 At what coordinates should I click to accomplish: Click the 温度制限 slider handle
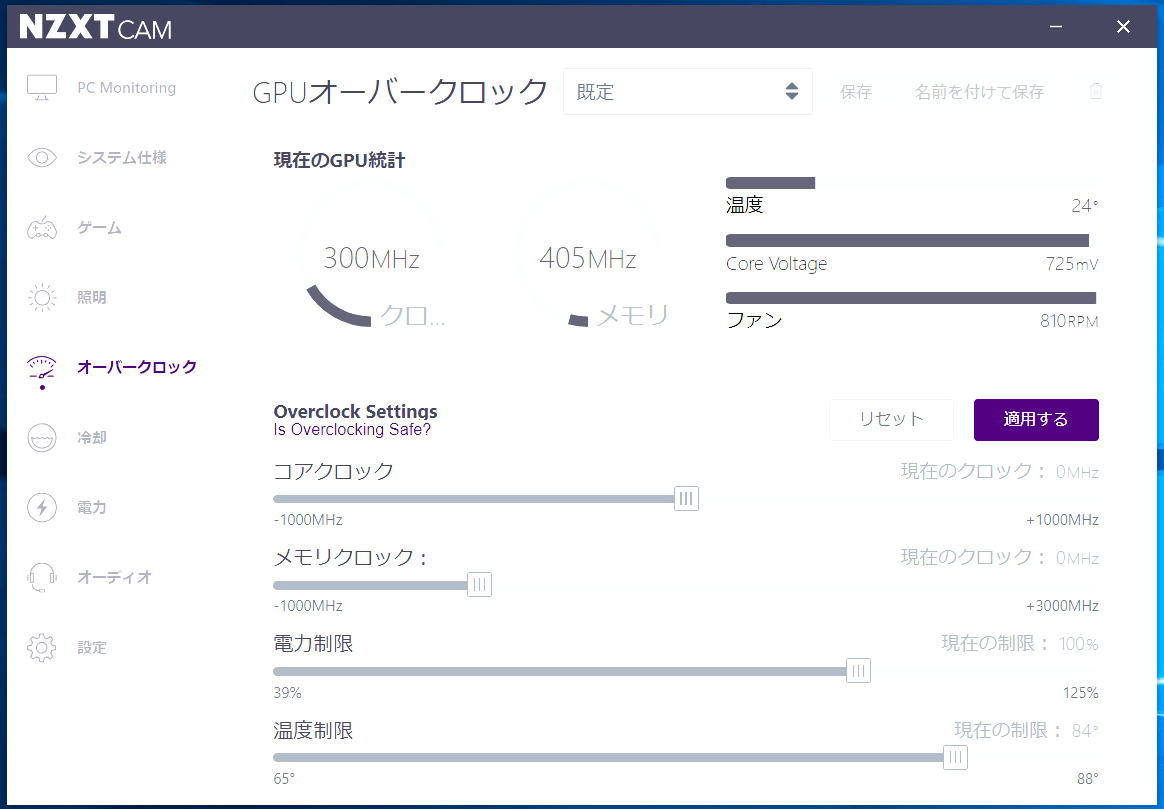(955, 757)
